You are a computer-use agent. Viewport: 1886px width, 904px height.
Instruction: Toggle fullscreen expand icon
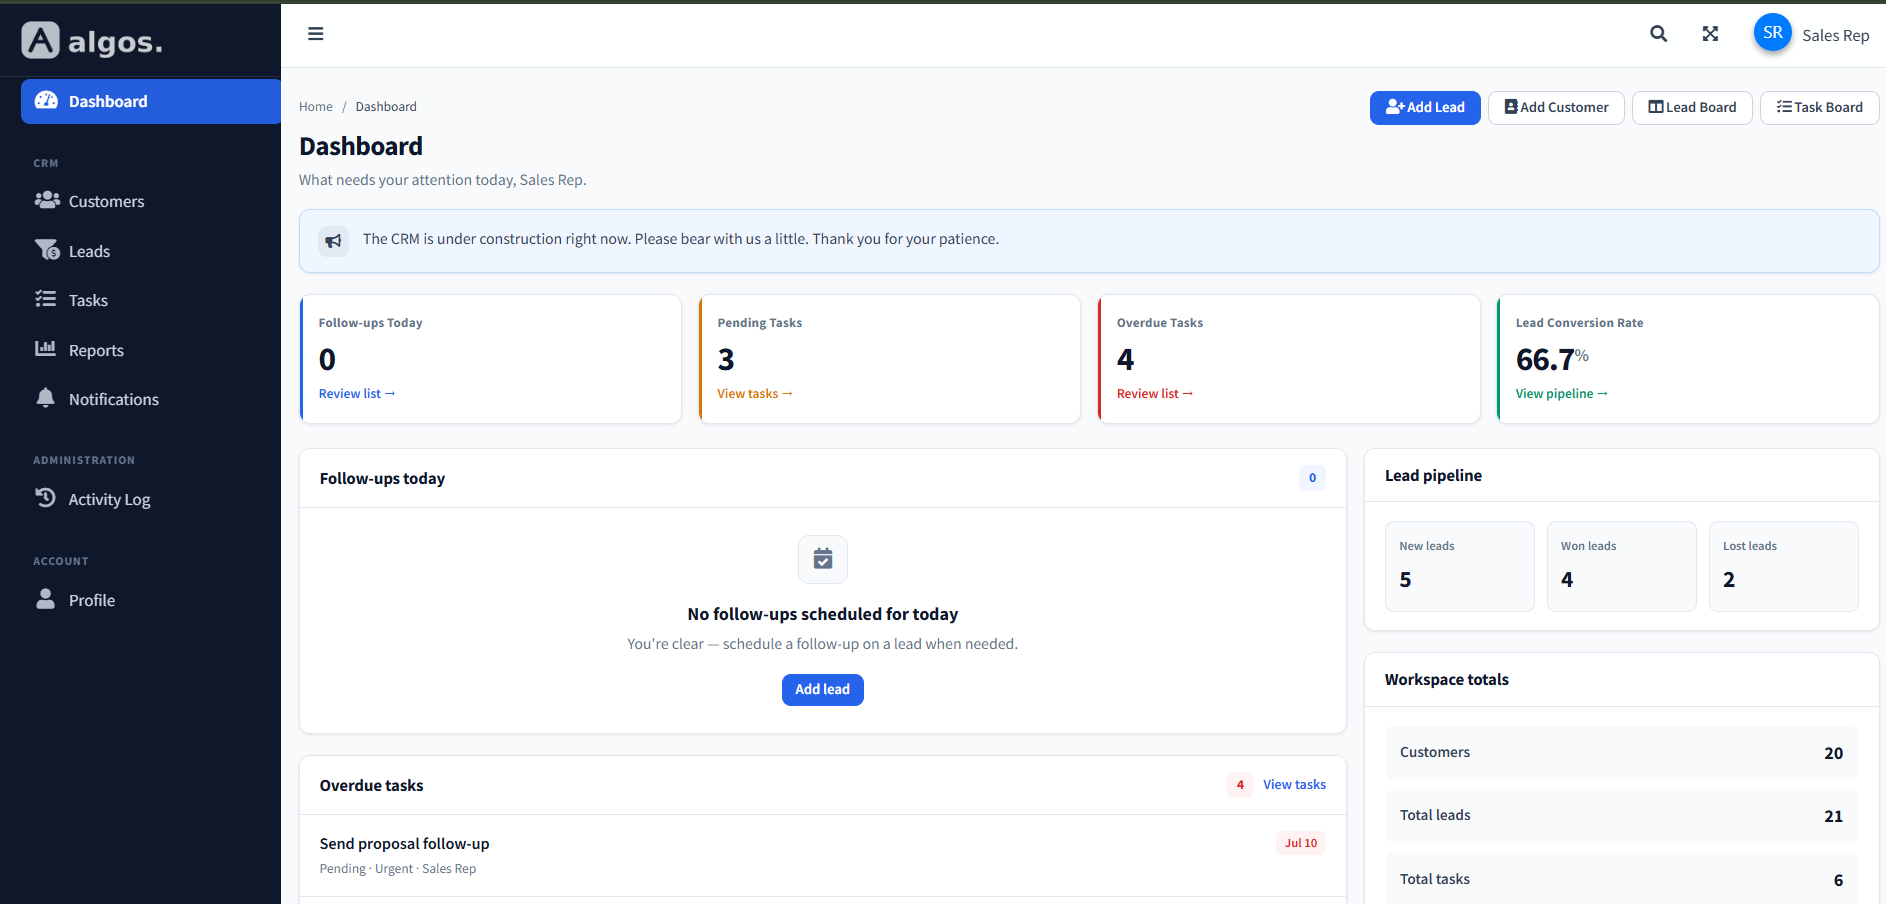(1710, 34)
